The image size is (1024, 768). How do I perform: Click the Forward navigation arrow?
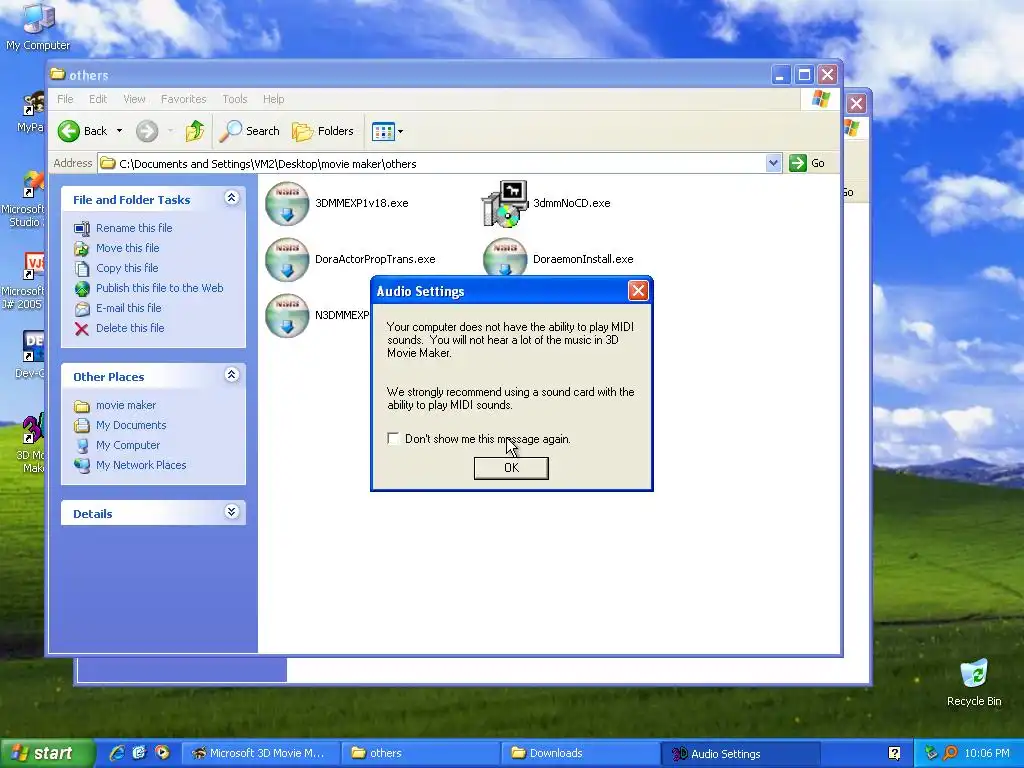pyautogui.click(x=147, y=131)
